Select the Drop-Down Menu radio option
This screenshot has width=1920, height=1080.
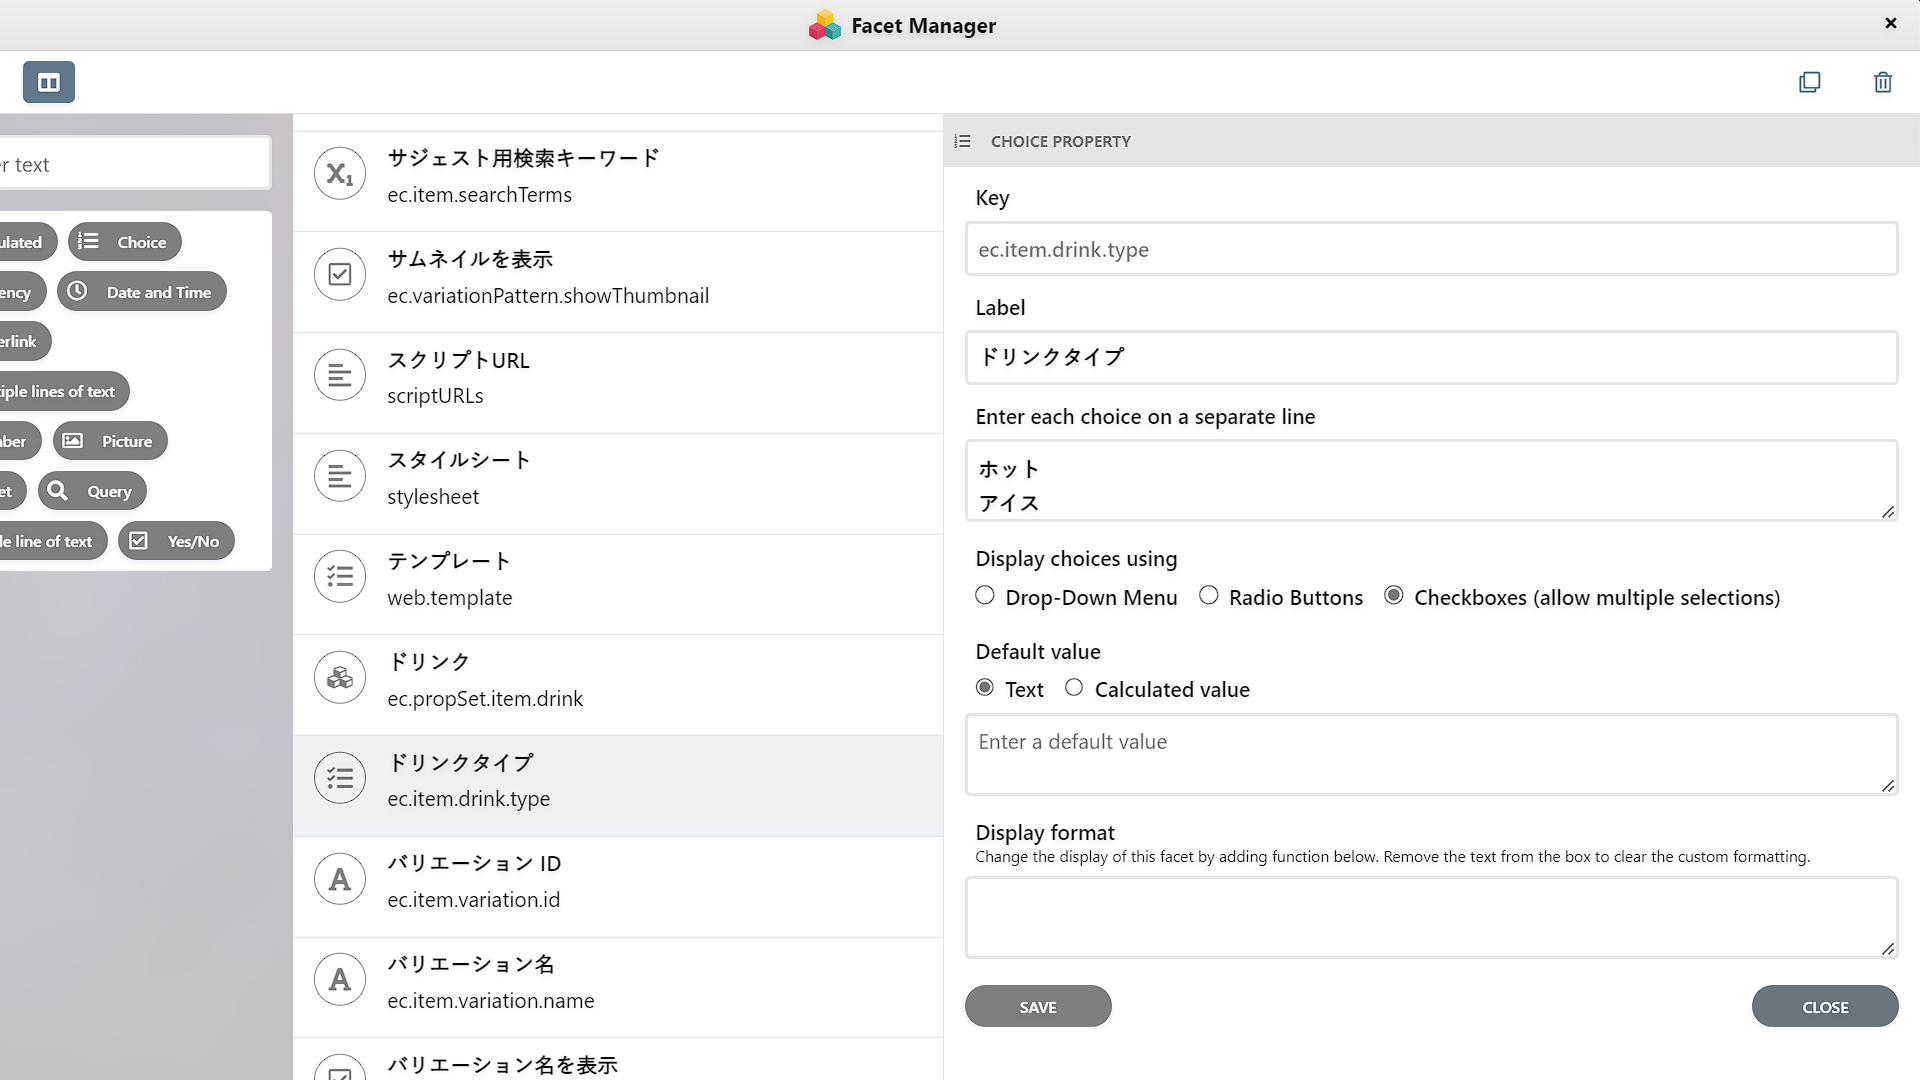[985, 596]
